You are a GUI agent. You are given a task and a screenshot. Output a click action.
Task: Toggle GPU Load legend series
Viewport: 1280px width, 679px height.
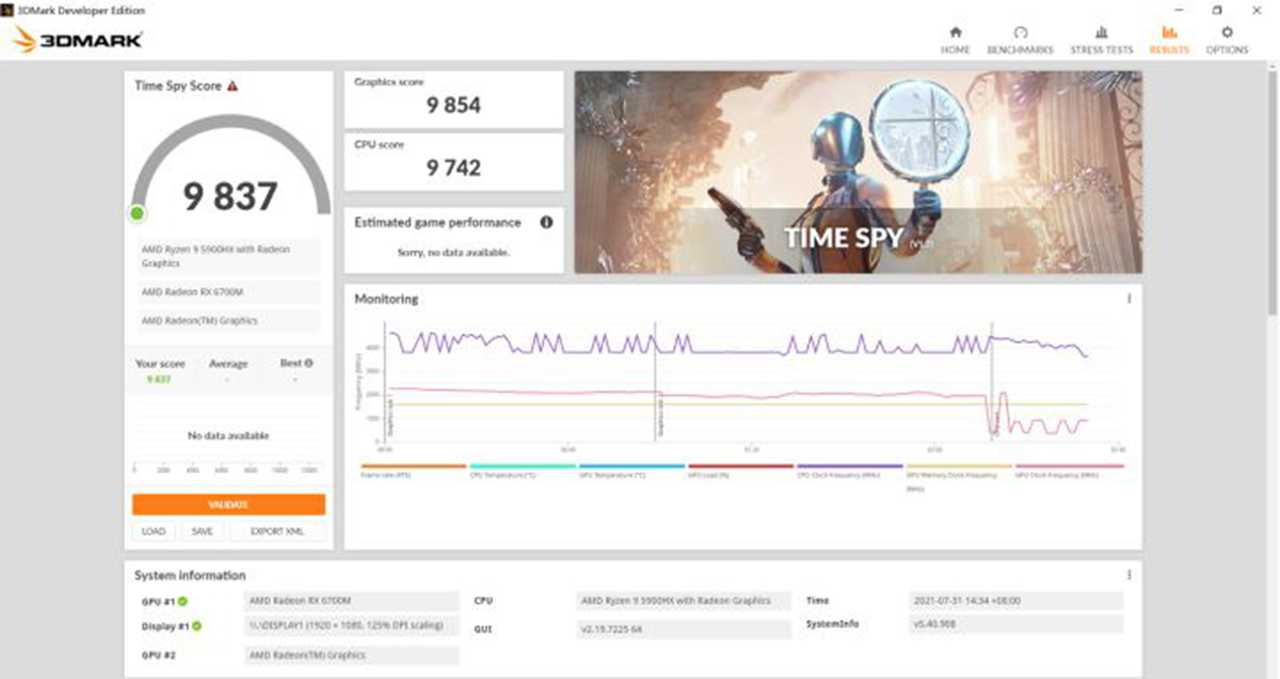click(x=740, y=468)
